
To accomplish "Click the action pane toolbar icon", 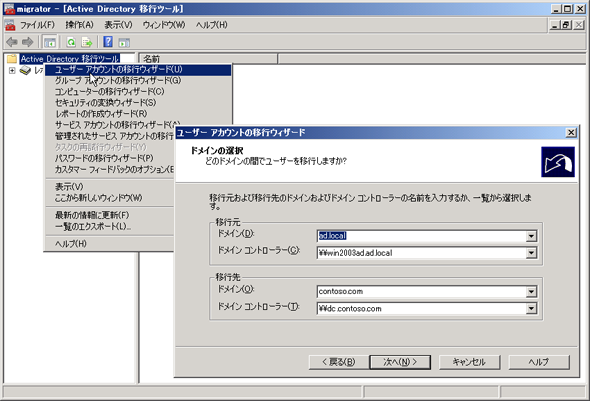I will pyautogui.click(x=124, y=42).
